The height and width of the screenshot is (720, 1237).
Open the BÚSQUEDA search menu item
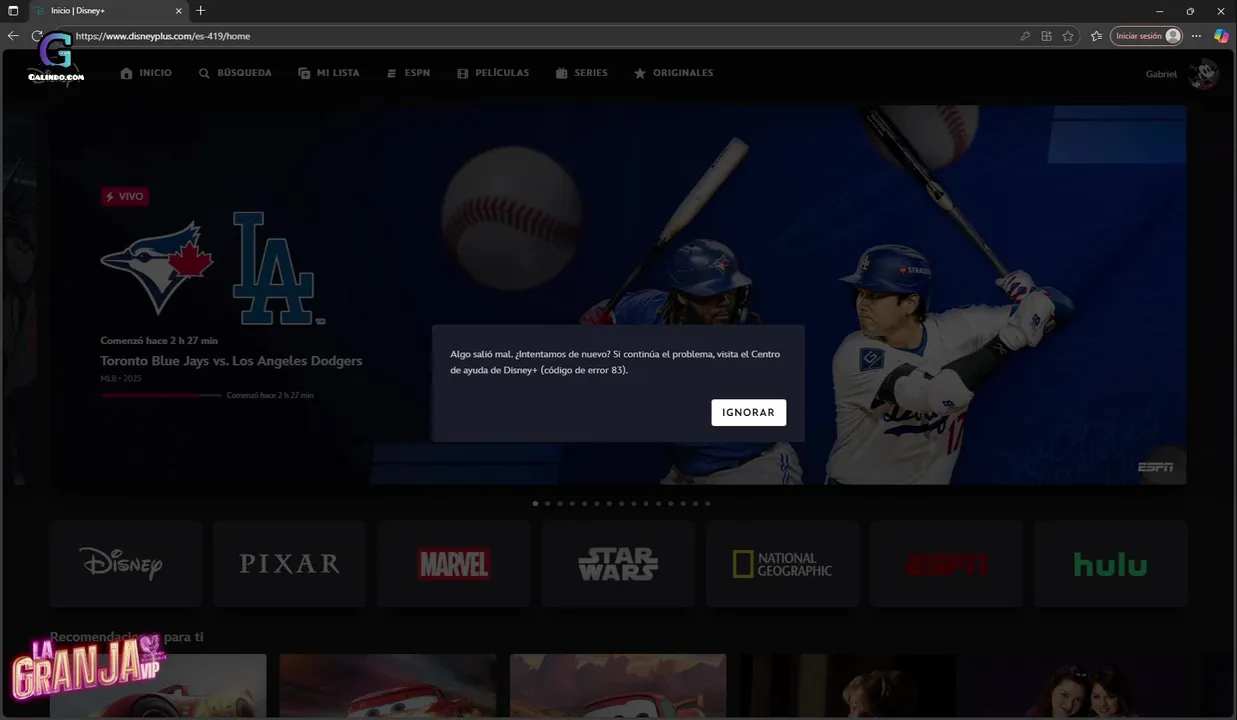[235, 73]
